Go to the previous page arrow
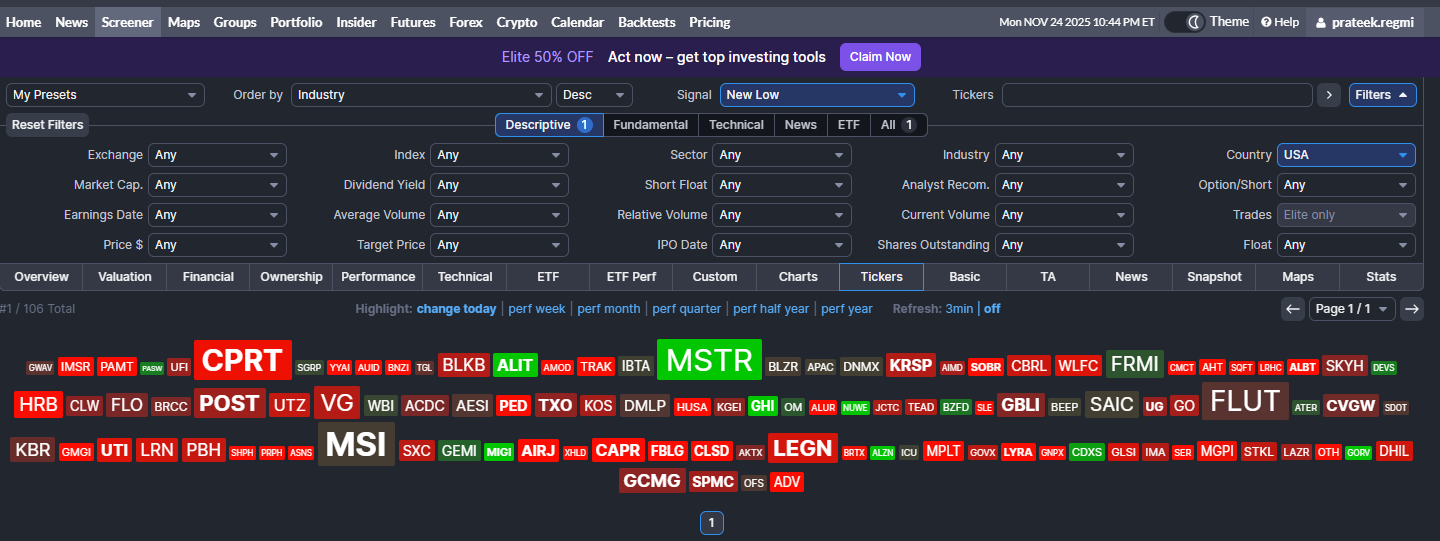The height and width of the screenshot is (541, 1440). pos(1293,309)
